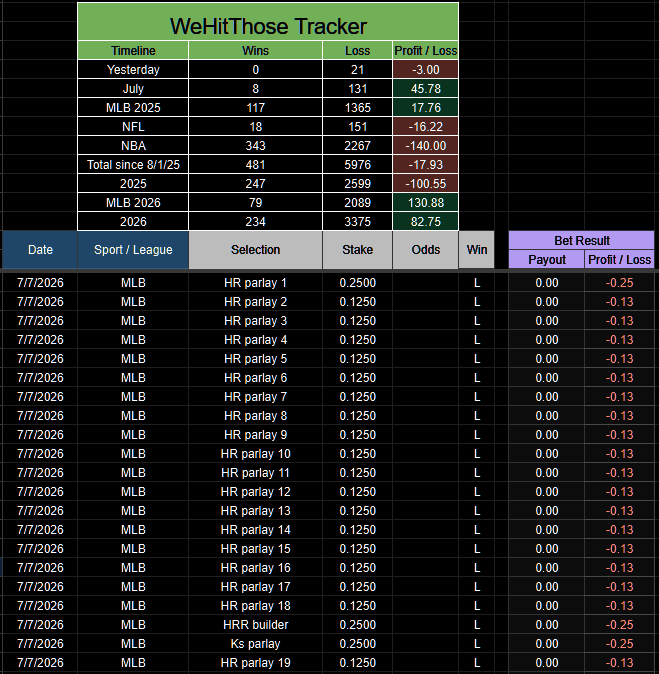The height and width of the screenshot is (674, 659).
Task: Click the profit -0.25 for HRR builder
Action: tap(619, 625)
